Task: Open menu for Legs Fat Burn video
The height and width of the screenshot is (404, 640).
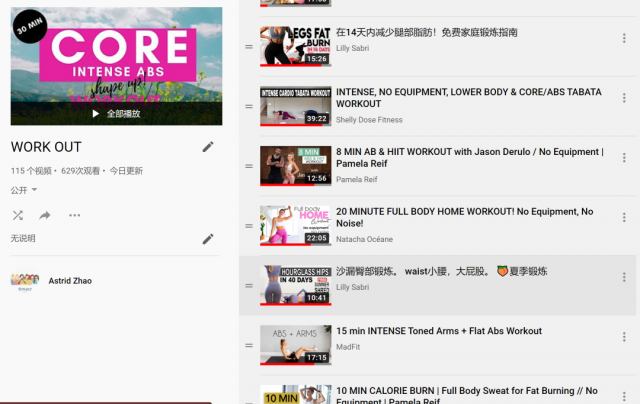Action: point(624,38)
